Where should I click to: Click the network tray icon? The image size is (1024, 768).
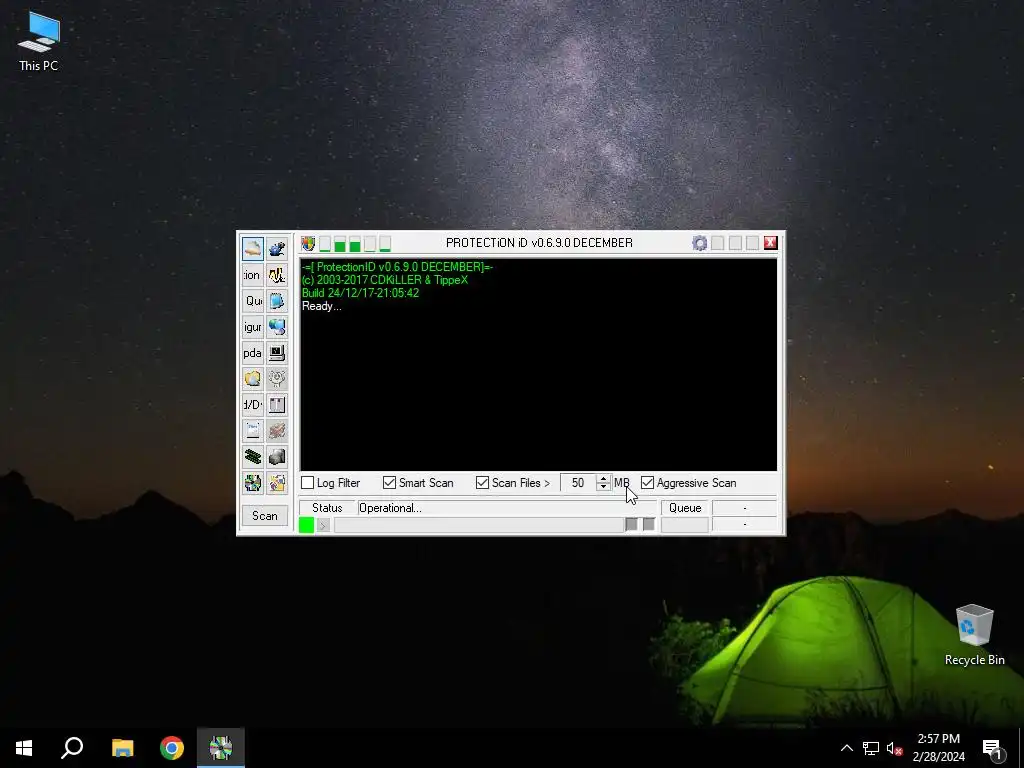pyautogui.click(x=871, y=748)
